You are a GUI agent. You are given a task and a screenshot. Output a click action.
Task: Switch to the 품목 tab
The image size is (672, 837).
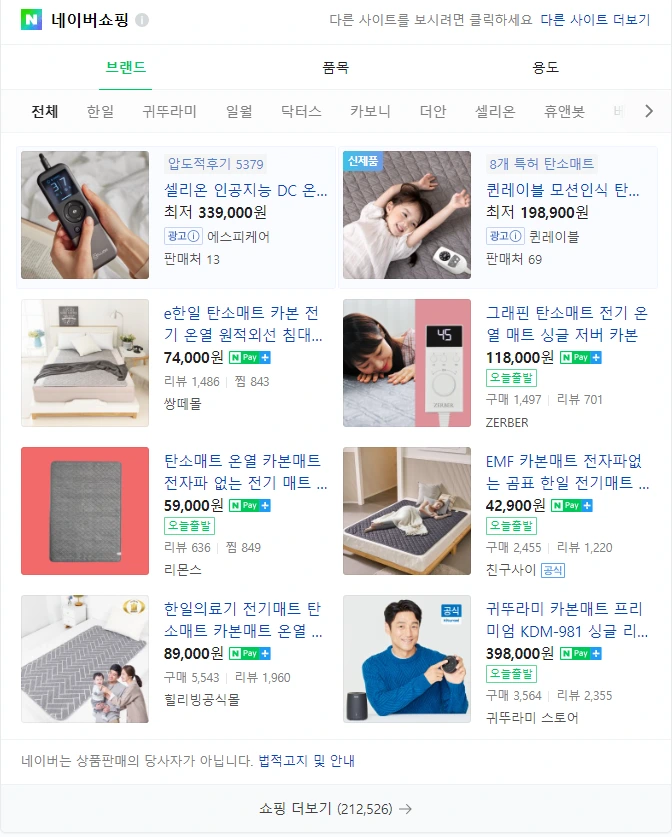[336, 67]
